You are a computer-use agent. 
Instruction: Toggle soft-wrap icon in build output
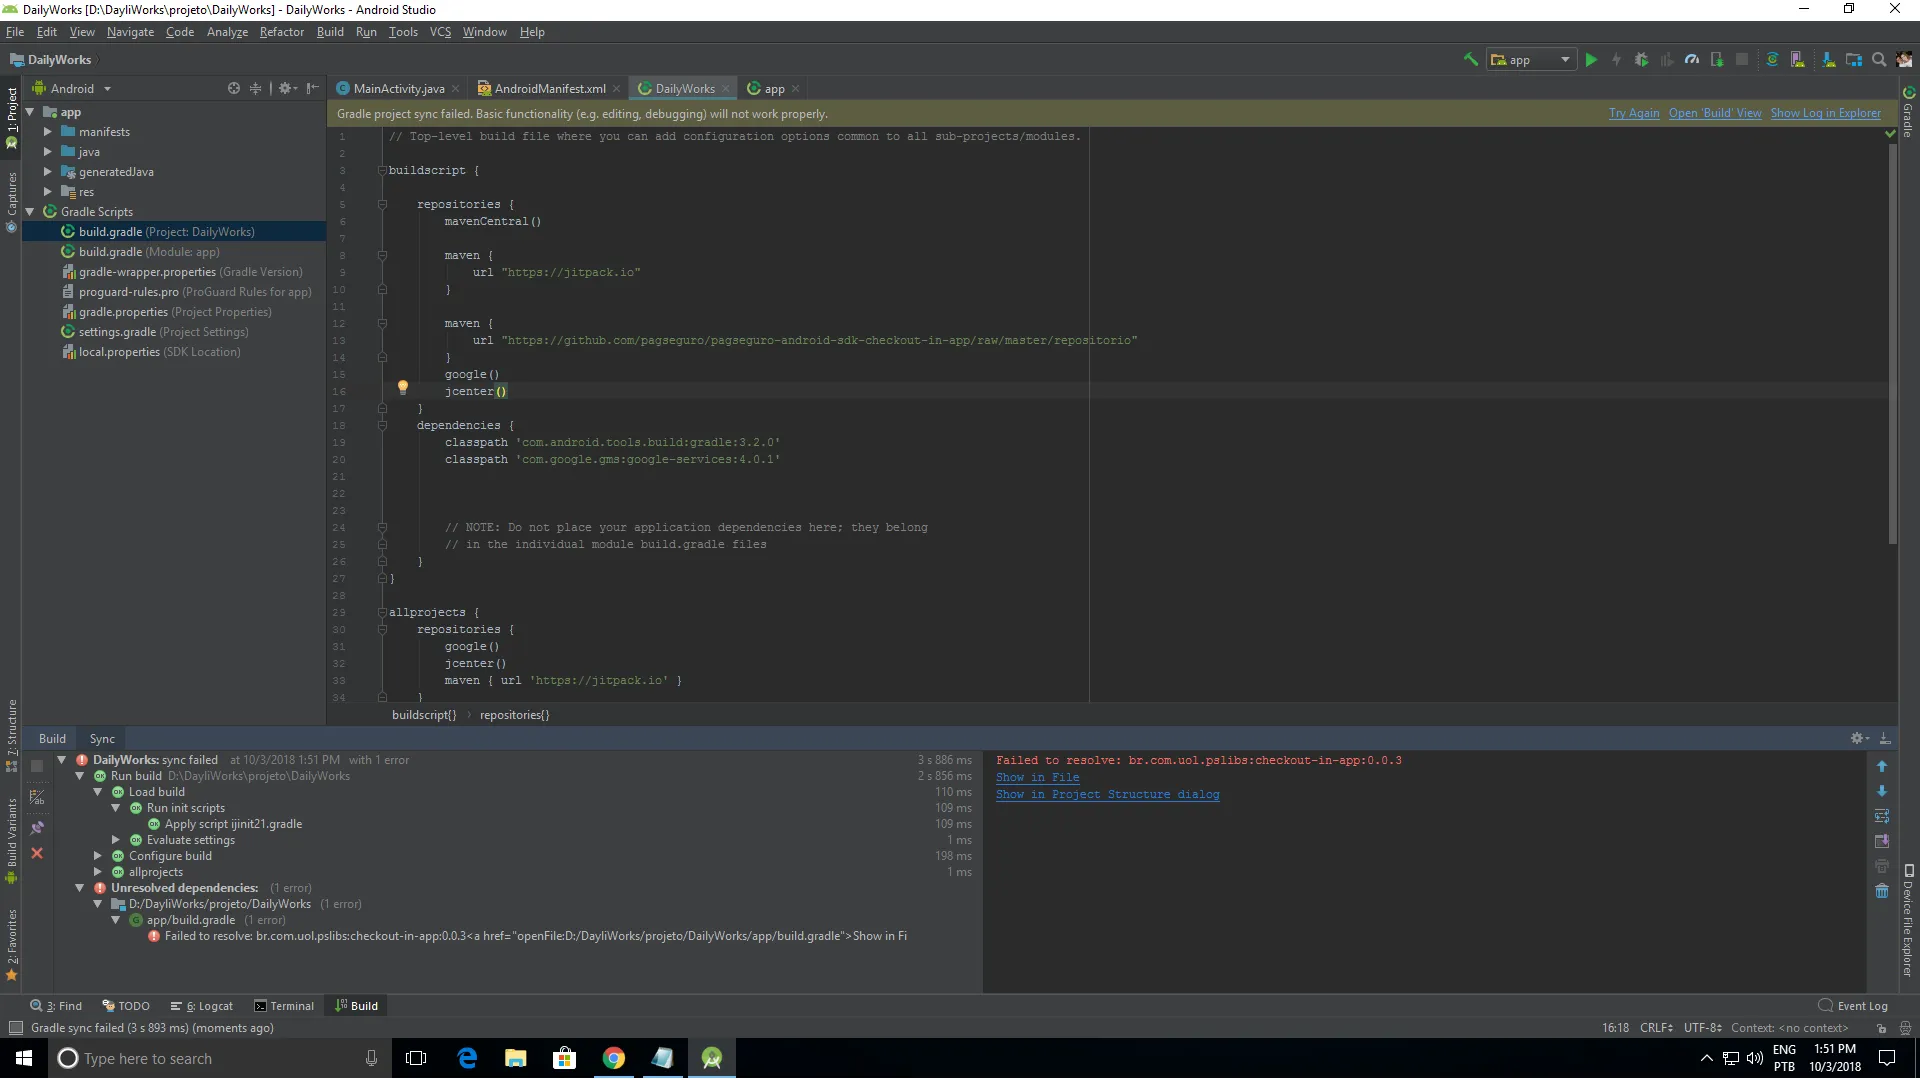[x=1881, y=816]
